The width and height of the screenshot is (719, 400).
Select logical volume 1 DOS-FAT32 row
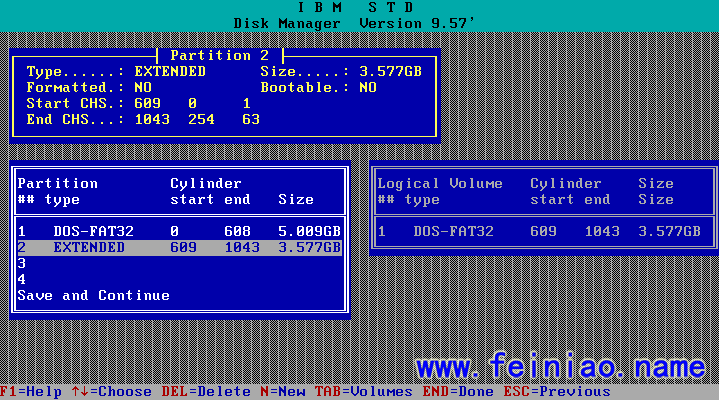[539, 231]
